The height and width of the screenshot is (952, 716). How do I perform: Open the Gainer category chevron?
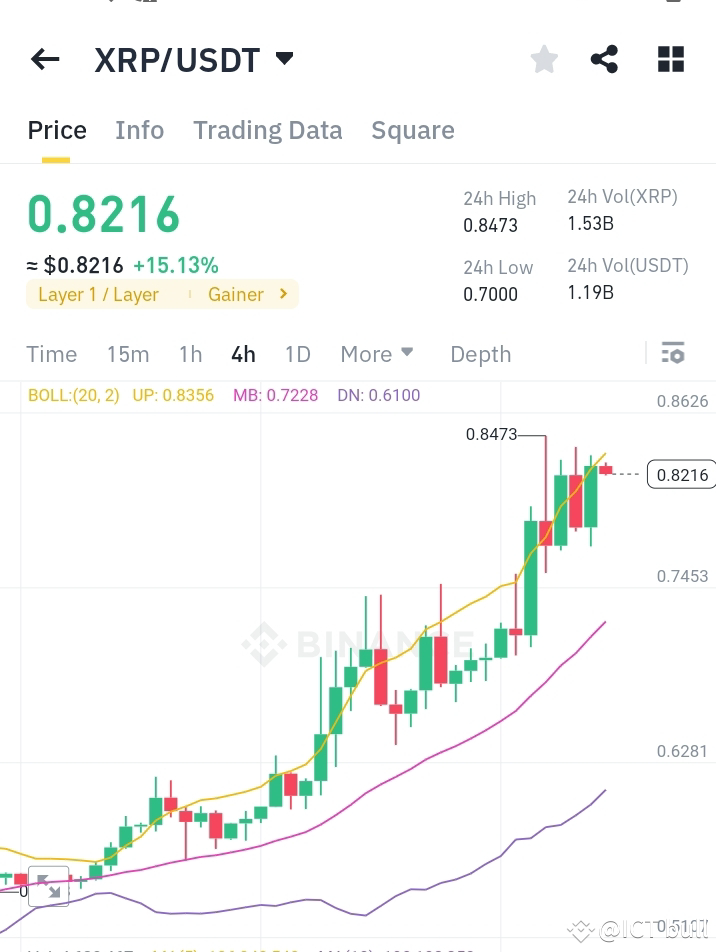click(x=281, y=294)
